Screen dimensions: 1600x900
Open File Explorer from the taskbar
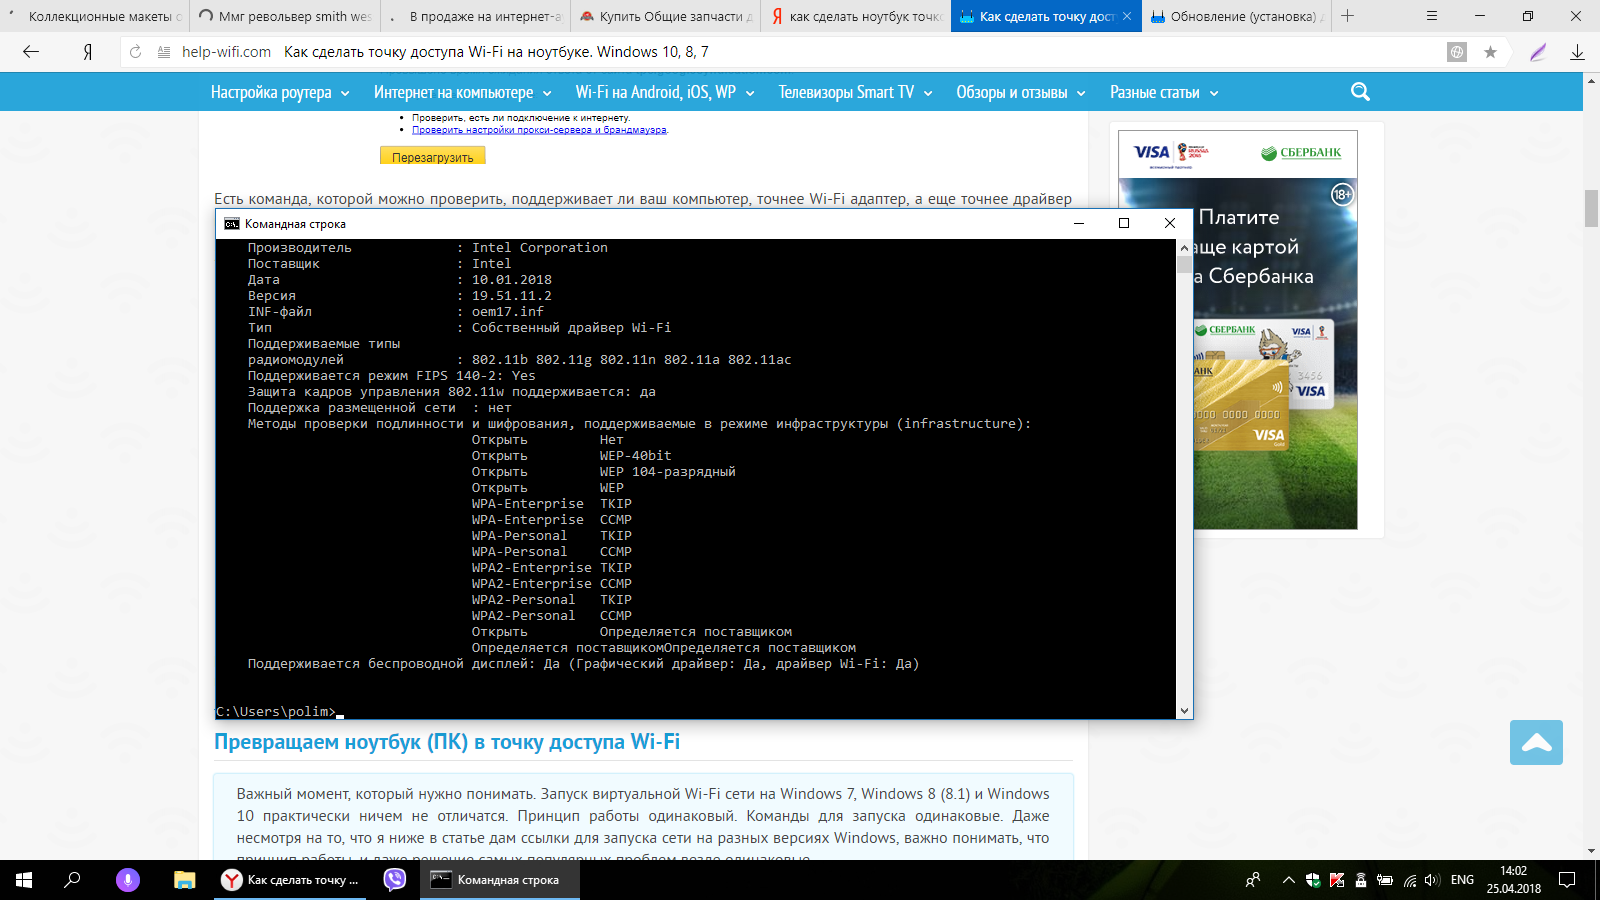click(x=184, y=880)
